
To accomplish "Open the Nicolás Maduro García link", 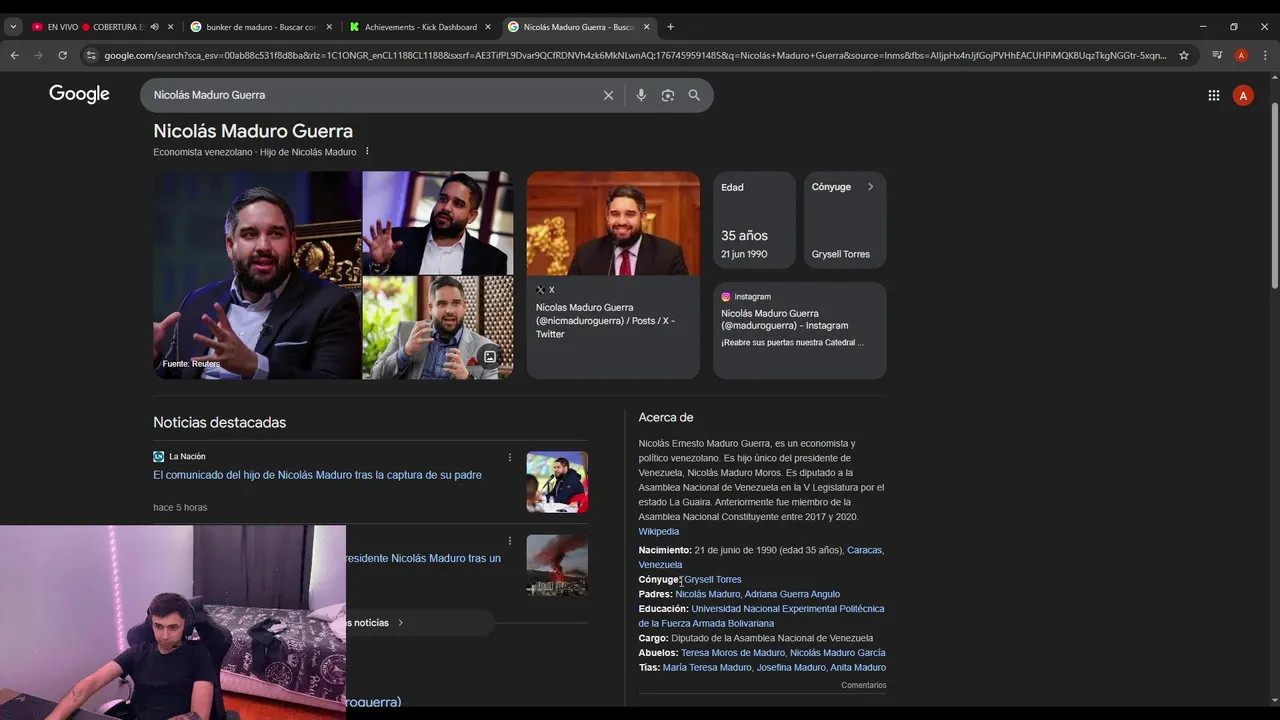I will tap(838, 653).
